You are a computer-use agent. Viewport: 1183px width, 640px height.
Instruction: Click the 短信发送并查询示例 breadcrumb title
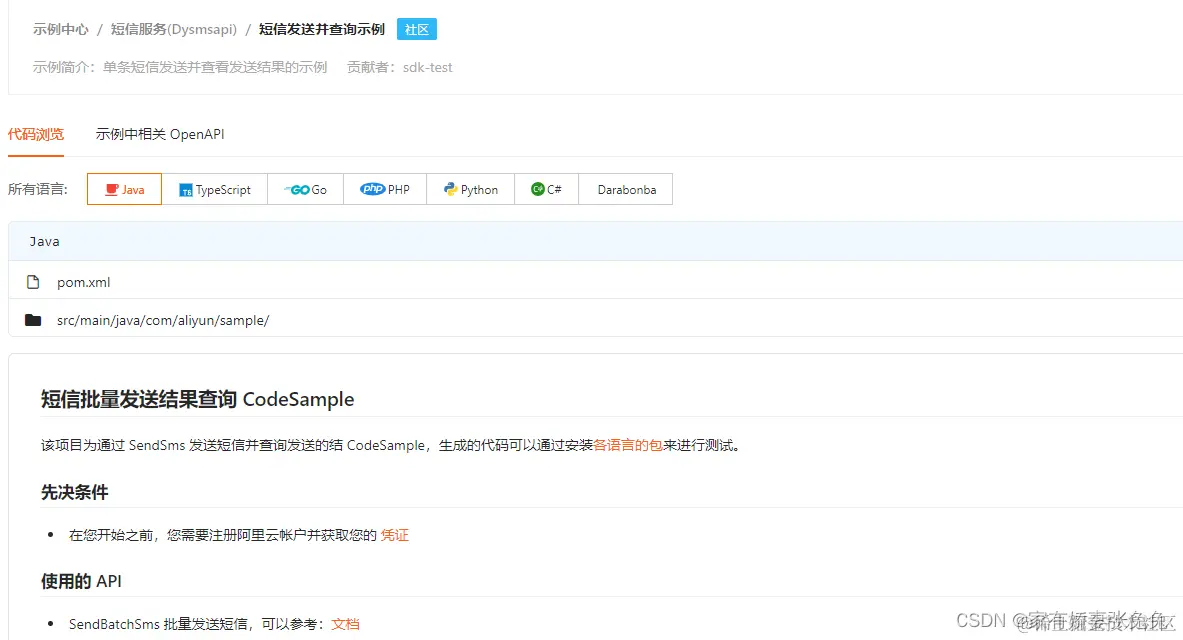pos(322,29)
